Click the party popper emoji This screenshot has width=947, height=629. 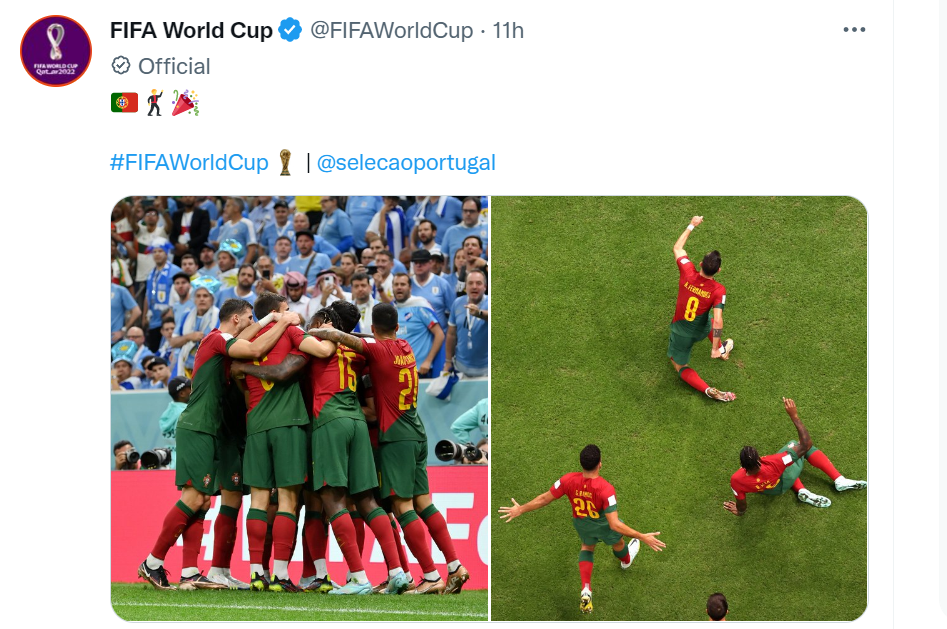185,103
